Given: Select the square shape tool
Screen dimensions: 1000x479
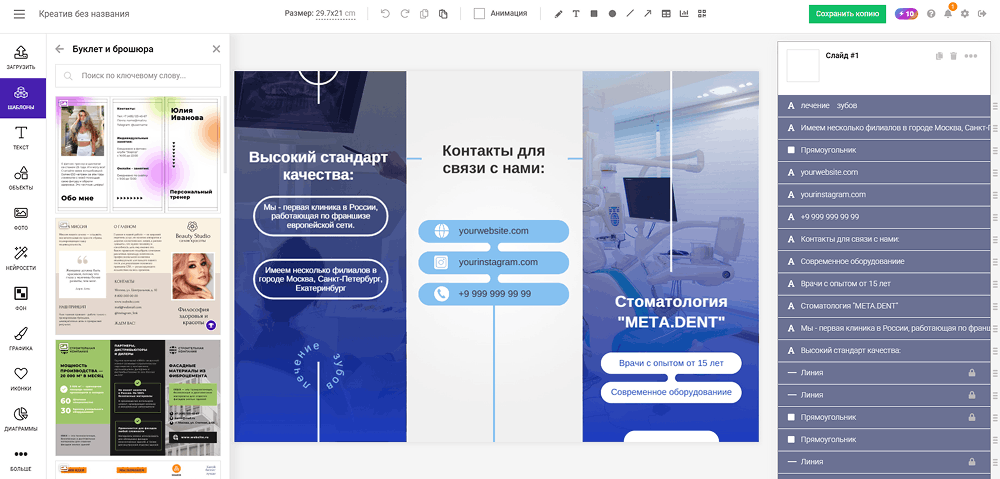Looking at the screenshot, I should [x=594, y=13].
